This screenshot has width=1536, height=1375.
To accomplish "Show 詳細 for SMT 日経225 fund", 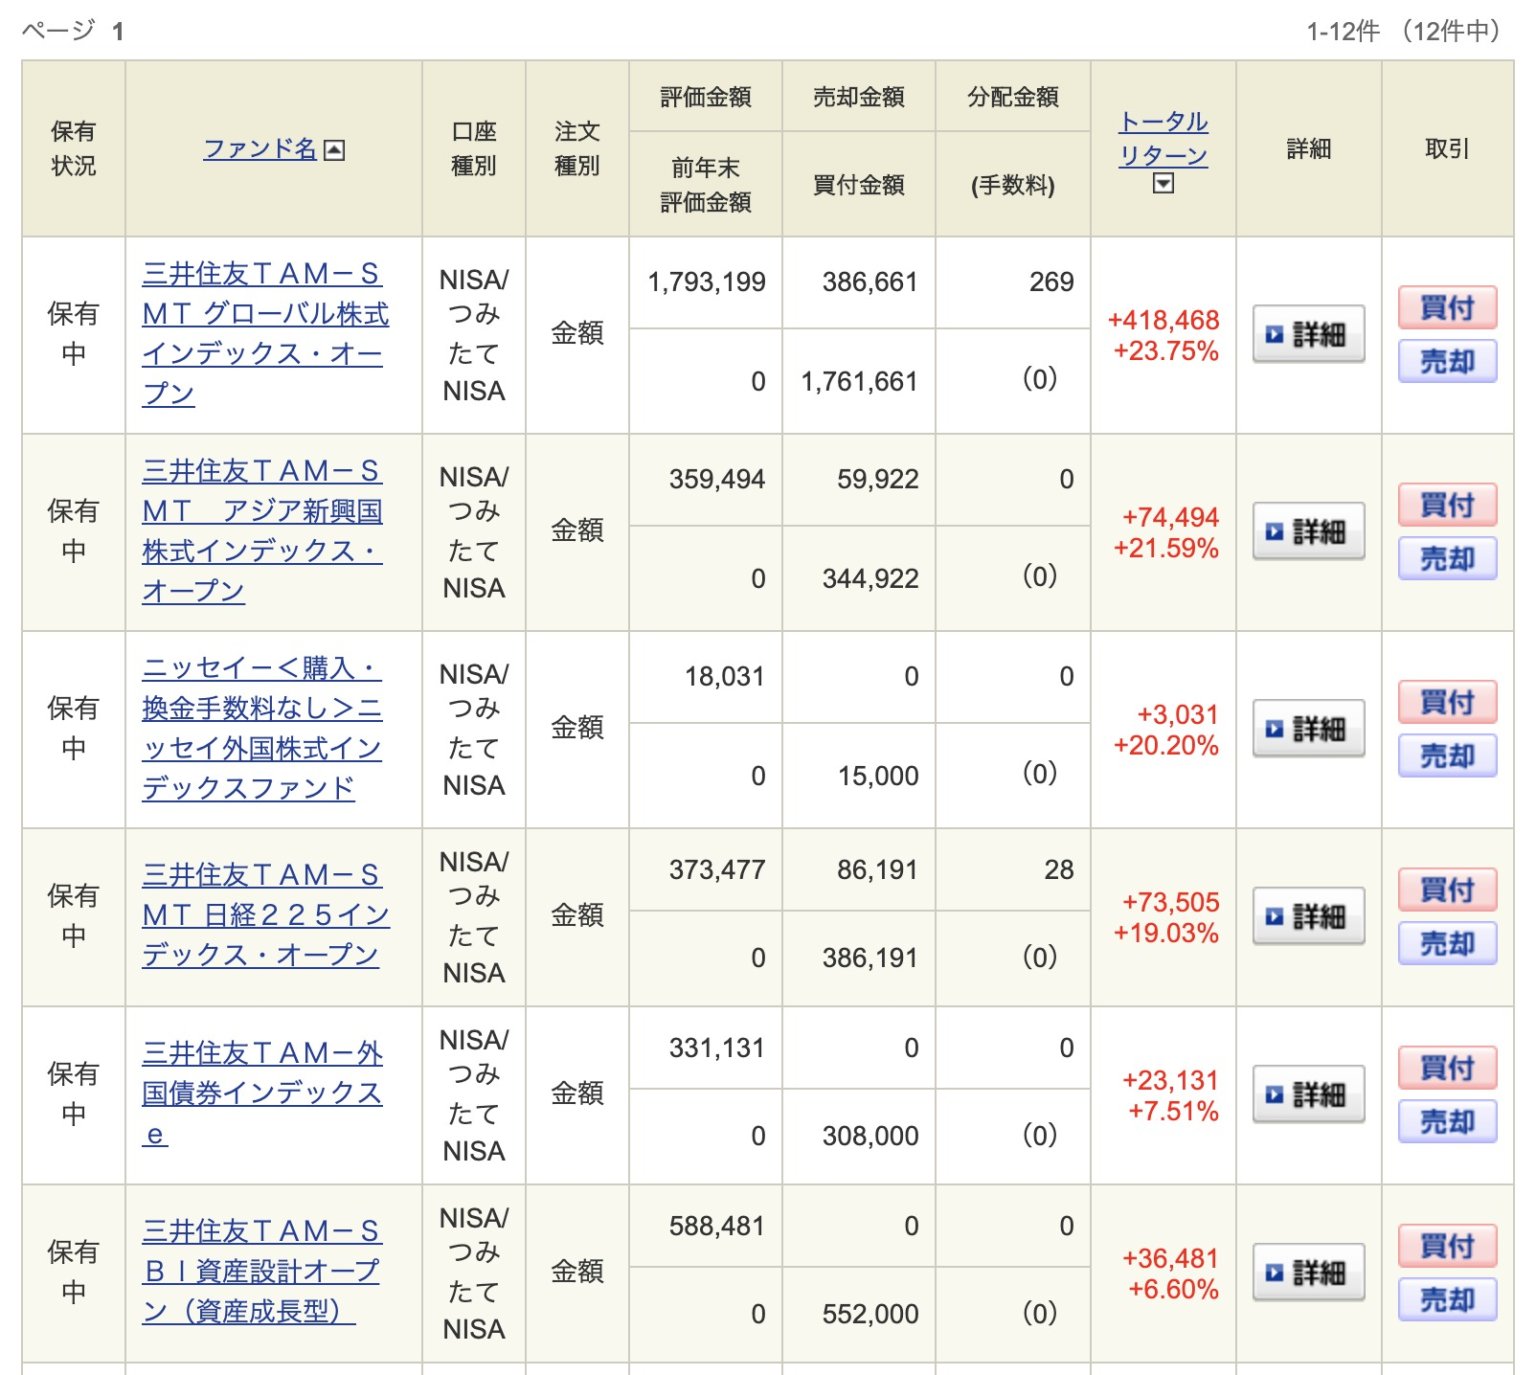I will tap(1308, 916).
